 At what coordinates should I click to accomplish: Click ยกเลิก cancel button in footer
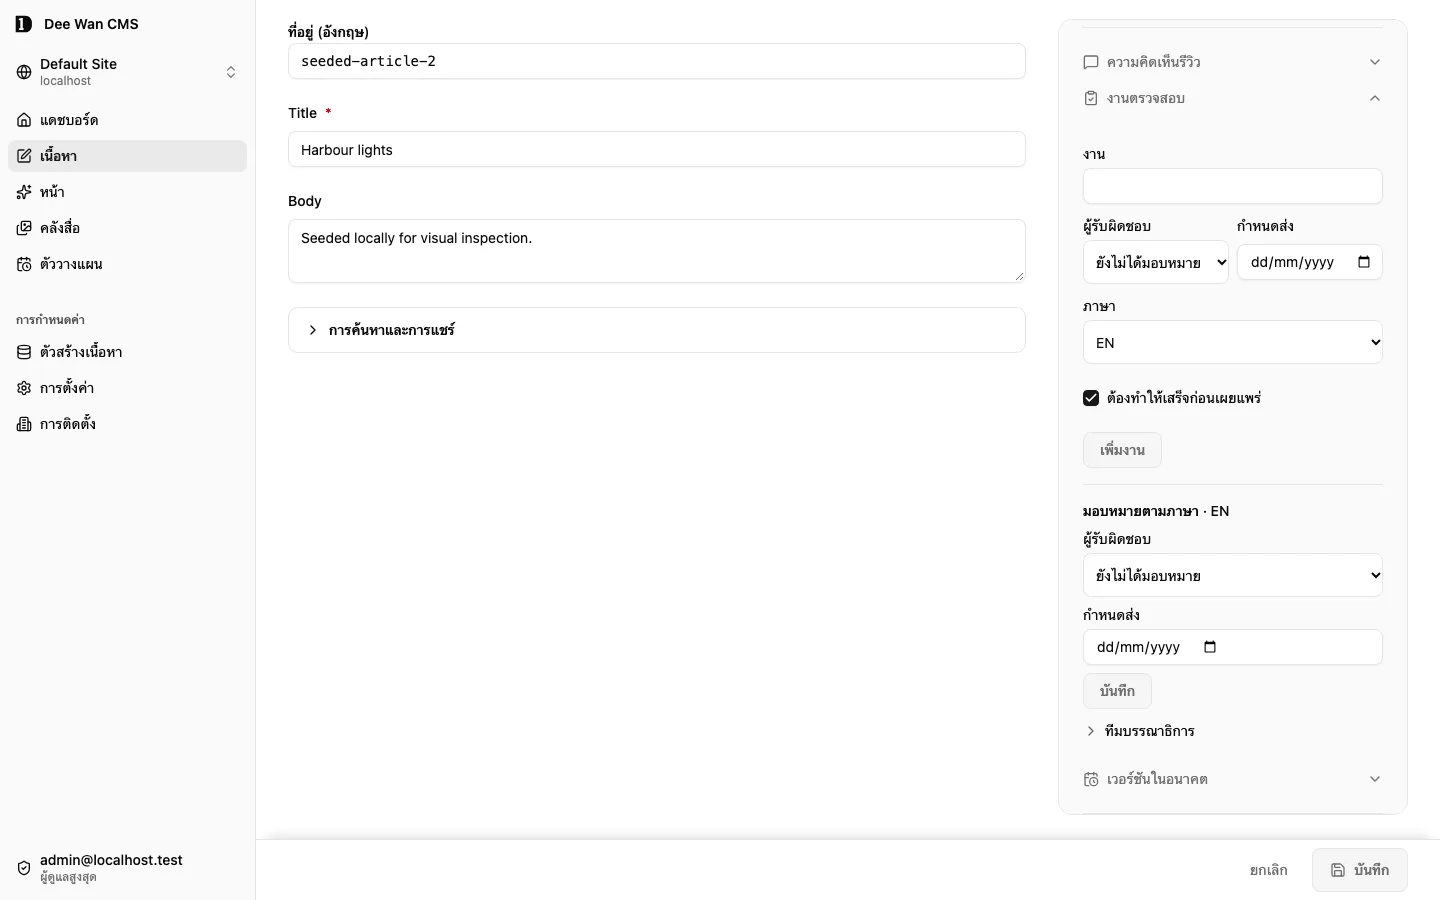1269,870
